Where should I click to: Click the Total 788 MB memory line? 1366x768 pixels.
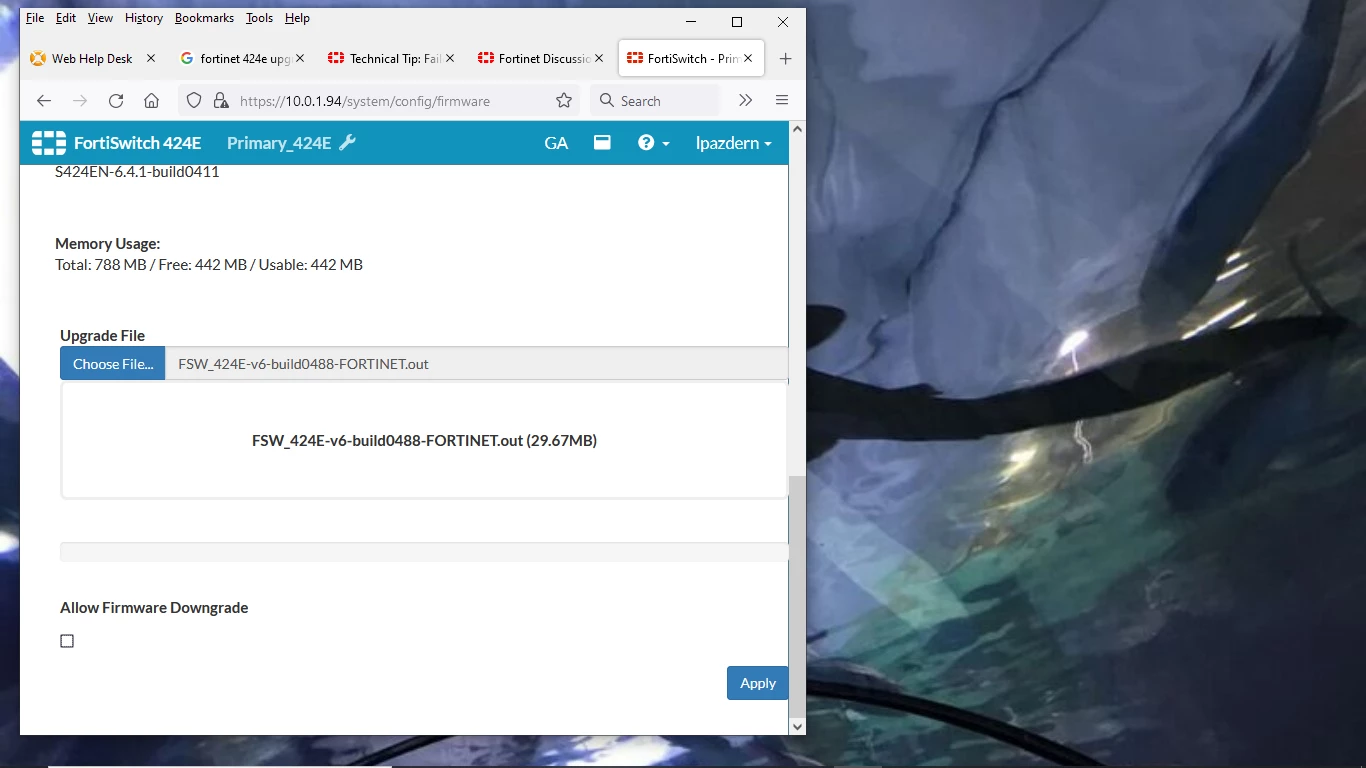click(x=209, y=265)
